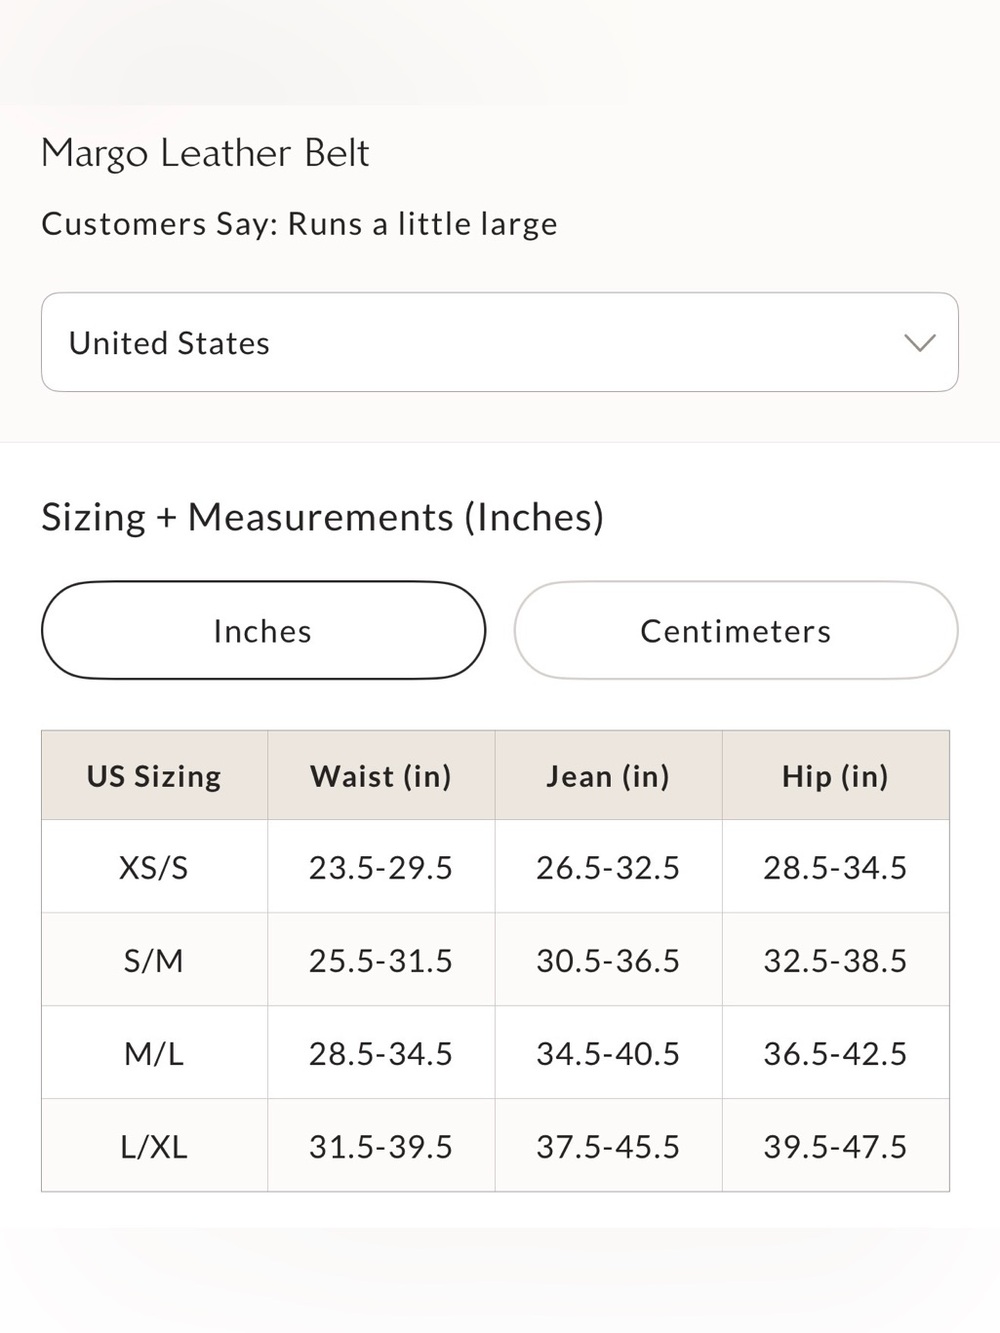Click the Hip (in) column header

click(x=835, y=776)
